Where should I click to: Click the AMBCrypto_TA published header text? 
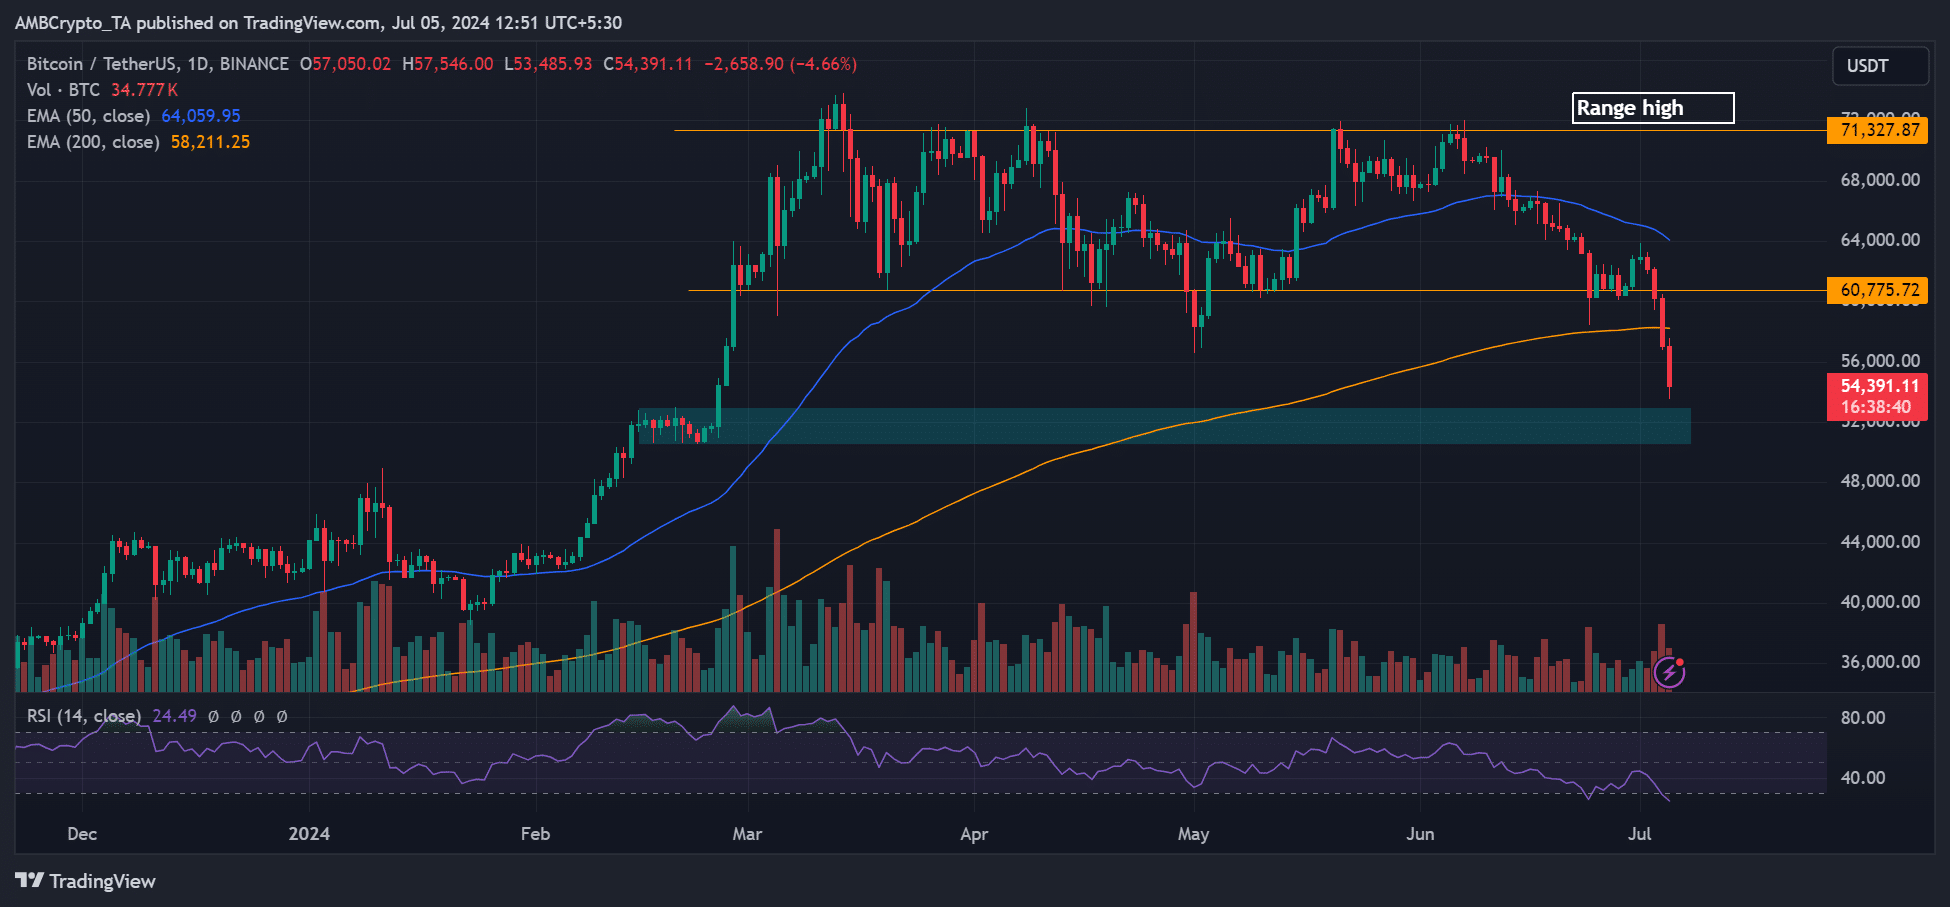click(318, 23)
